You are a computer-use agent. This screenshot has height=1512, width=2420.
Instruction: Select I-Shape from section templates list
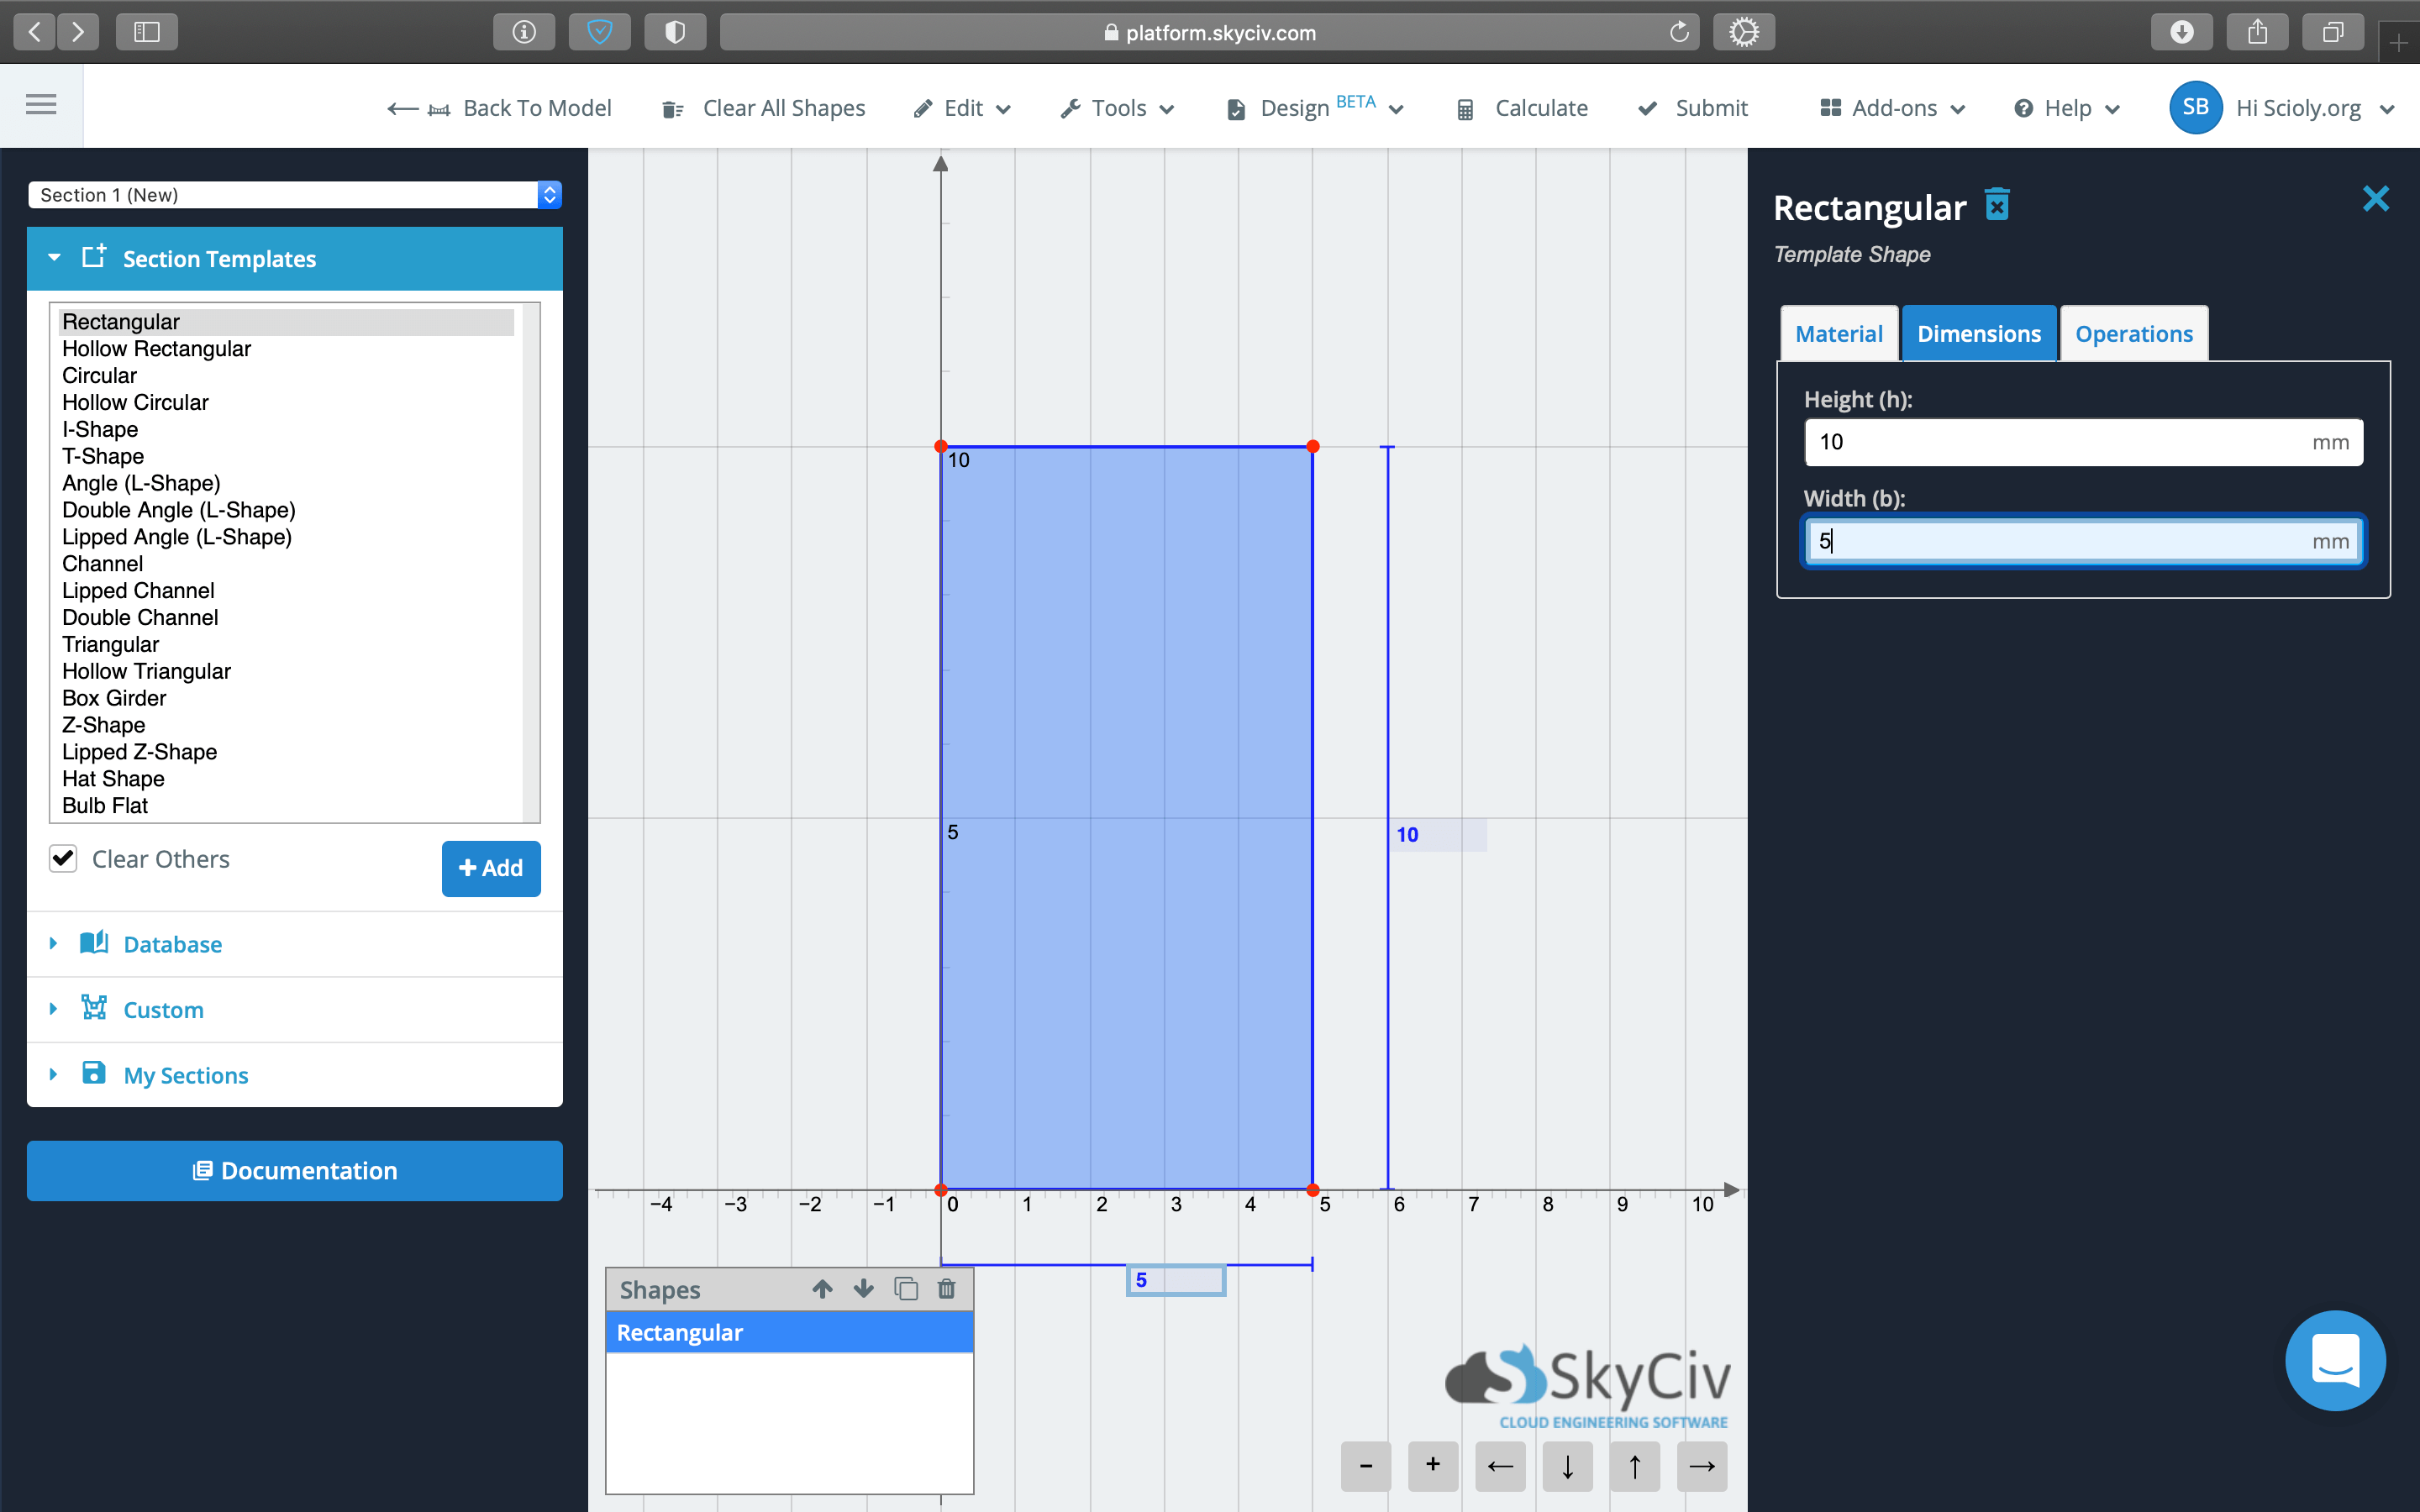pos(97,428)
